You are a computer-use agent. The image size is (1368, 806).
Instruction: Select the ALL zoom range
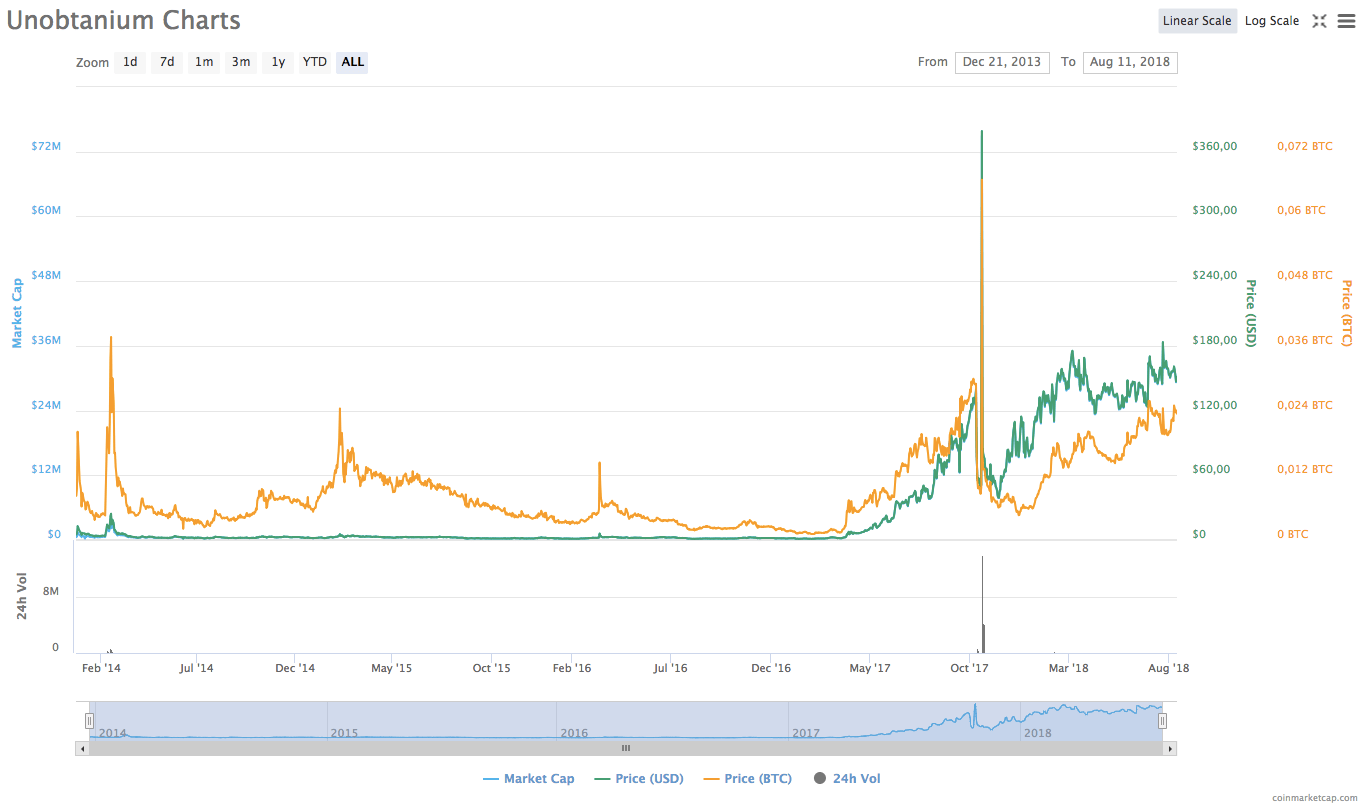point(353,62)
